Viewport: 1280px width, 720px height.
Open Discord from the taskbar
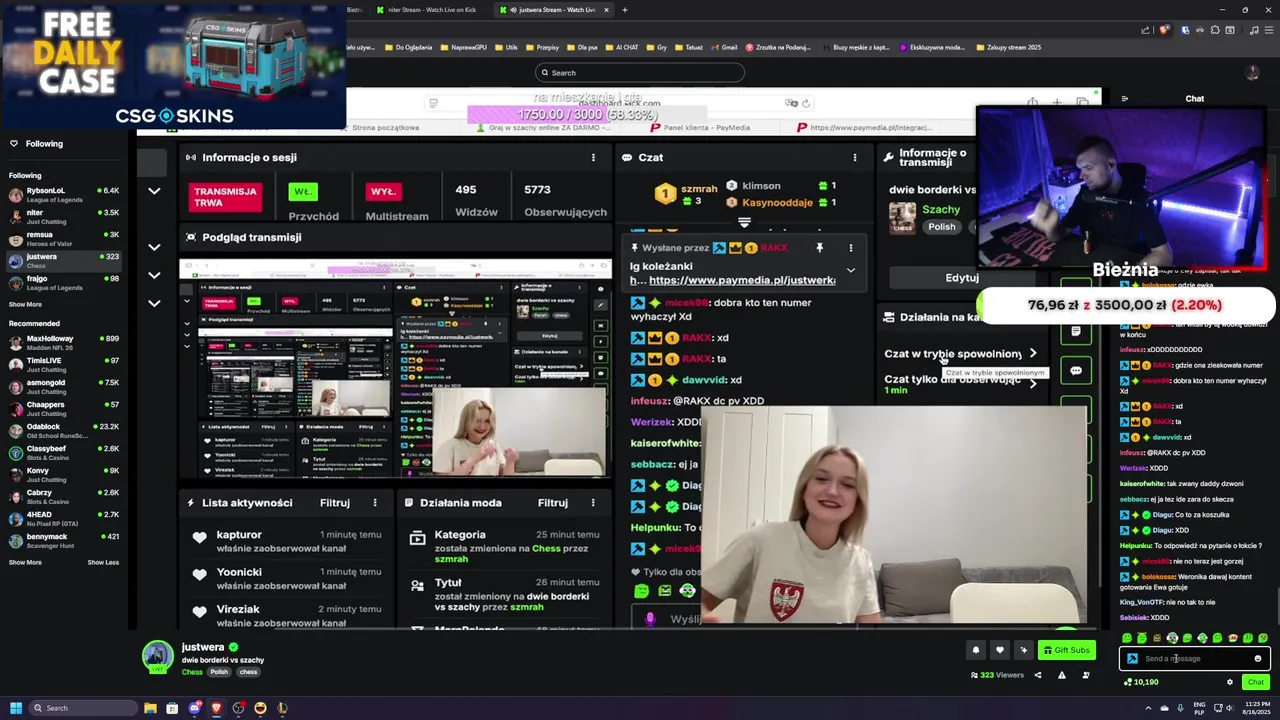[x=194, y=708]
